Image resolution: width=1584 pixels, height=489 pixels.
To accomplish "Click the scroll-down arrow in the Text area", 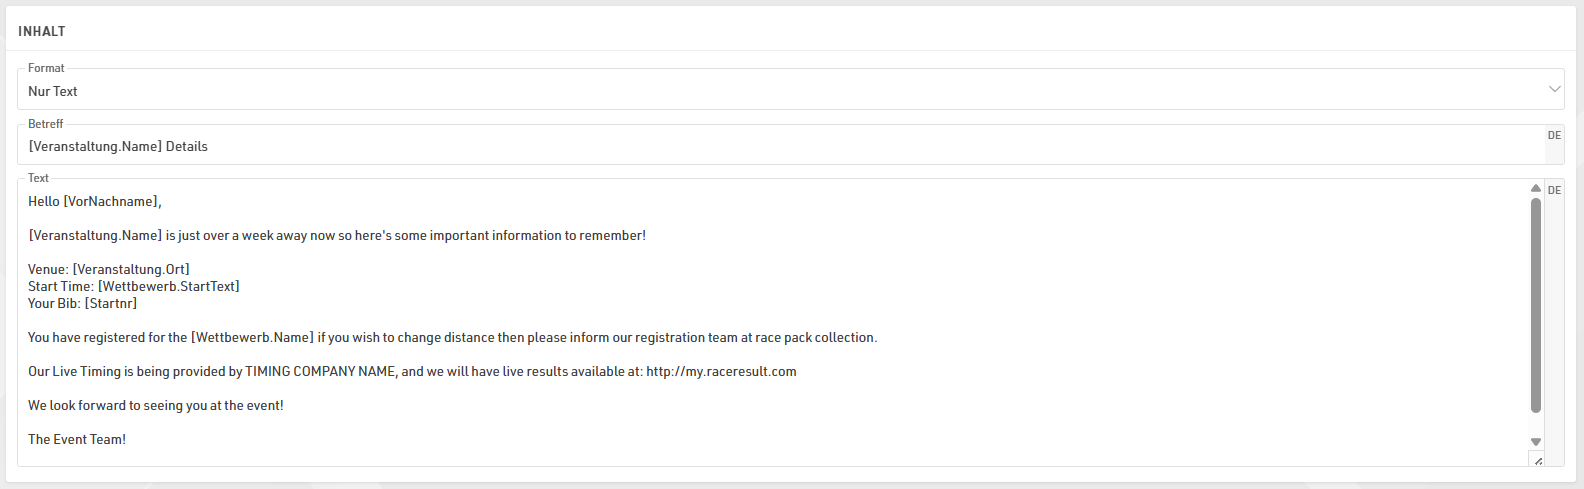I will 1536,442.
